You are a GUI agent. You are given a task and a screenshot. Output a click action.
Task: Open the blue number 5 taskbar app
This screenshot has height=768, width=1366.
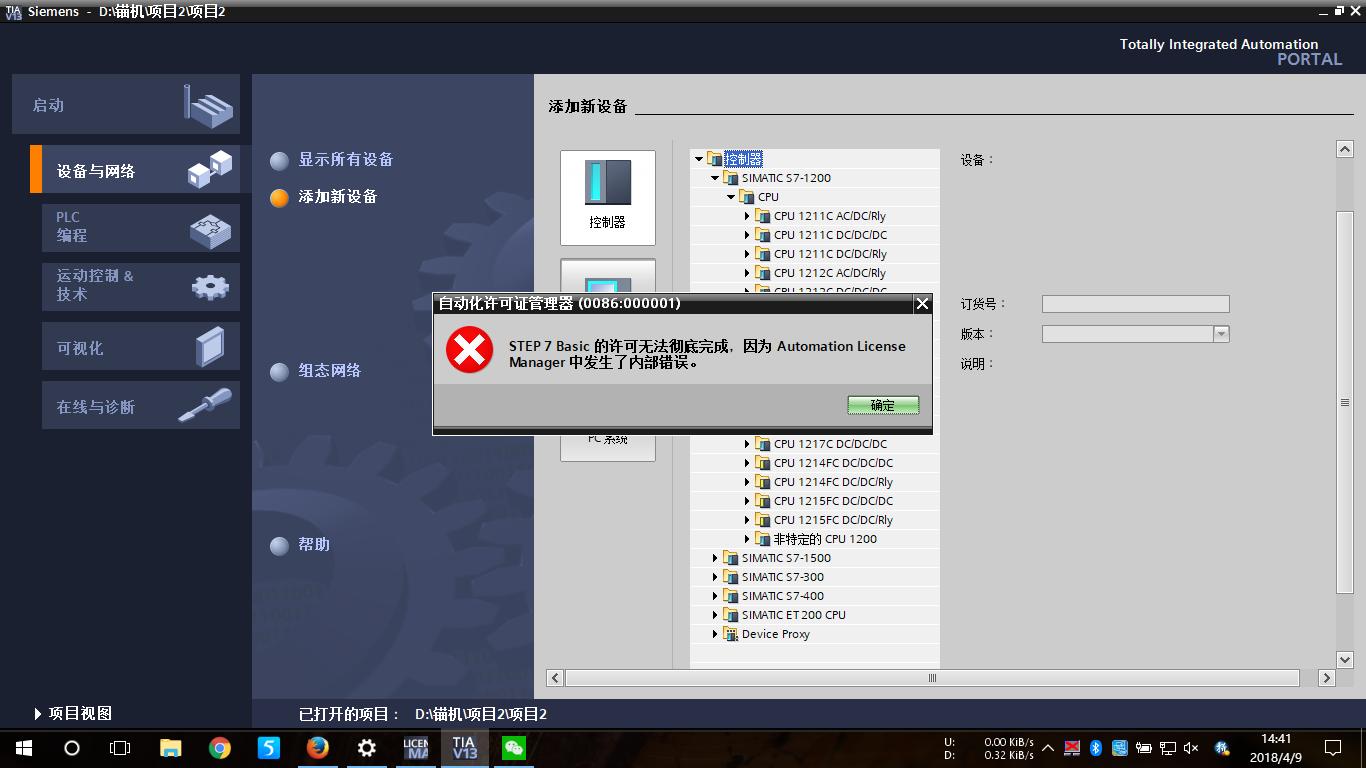pyautogui.click(x=269, y=747)
